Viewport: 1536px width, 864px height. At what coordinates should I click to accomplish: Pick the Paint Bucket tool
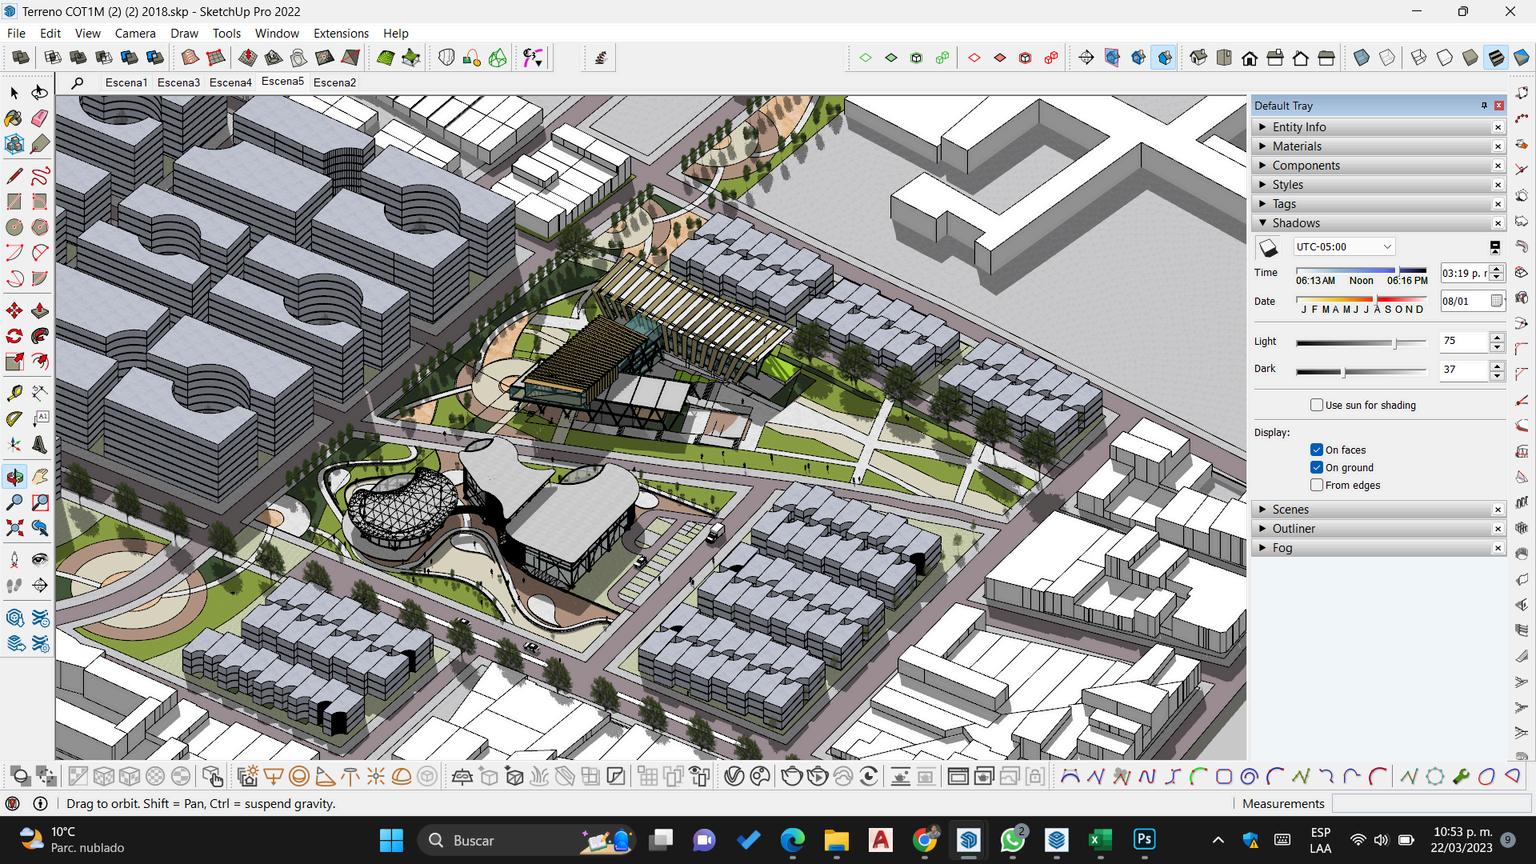point(14,118)
